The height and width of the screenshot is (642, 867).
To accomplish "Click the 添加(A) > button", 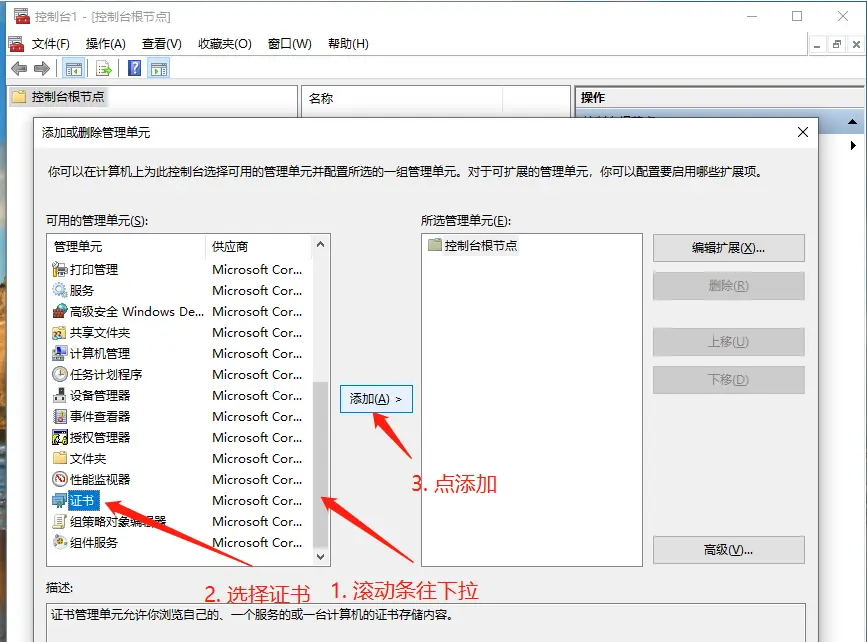I will tap(377, 399).
